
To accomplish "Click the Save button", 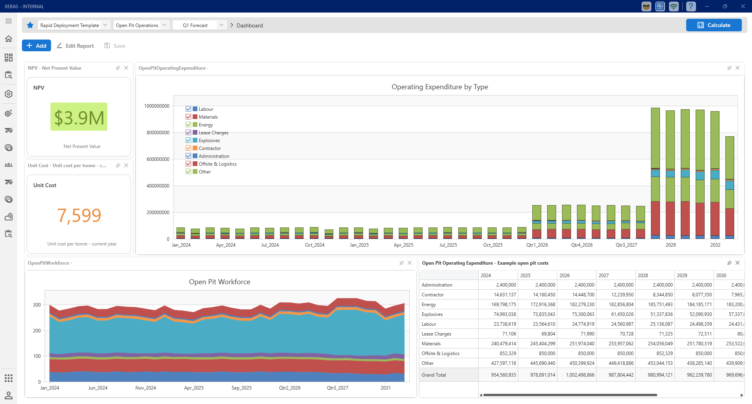I will pyautogui.click(x=115, y=46).
